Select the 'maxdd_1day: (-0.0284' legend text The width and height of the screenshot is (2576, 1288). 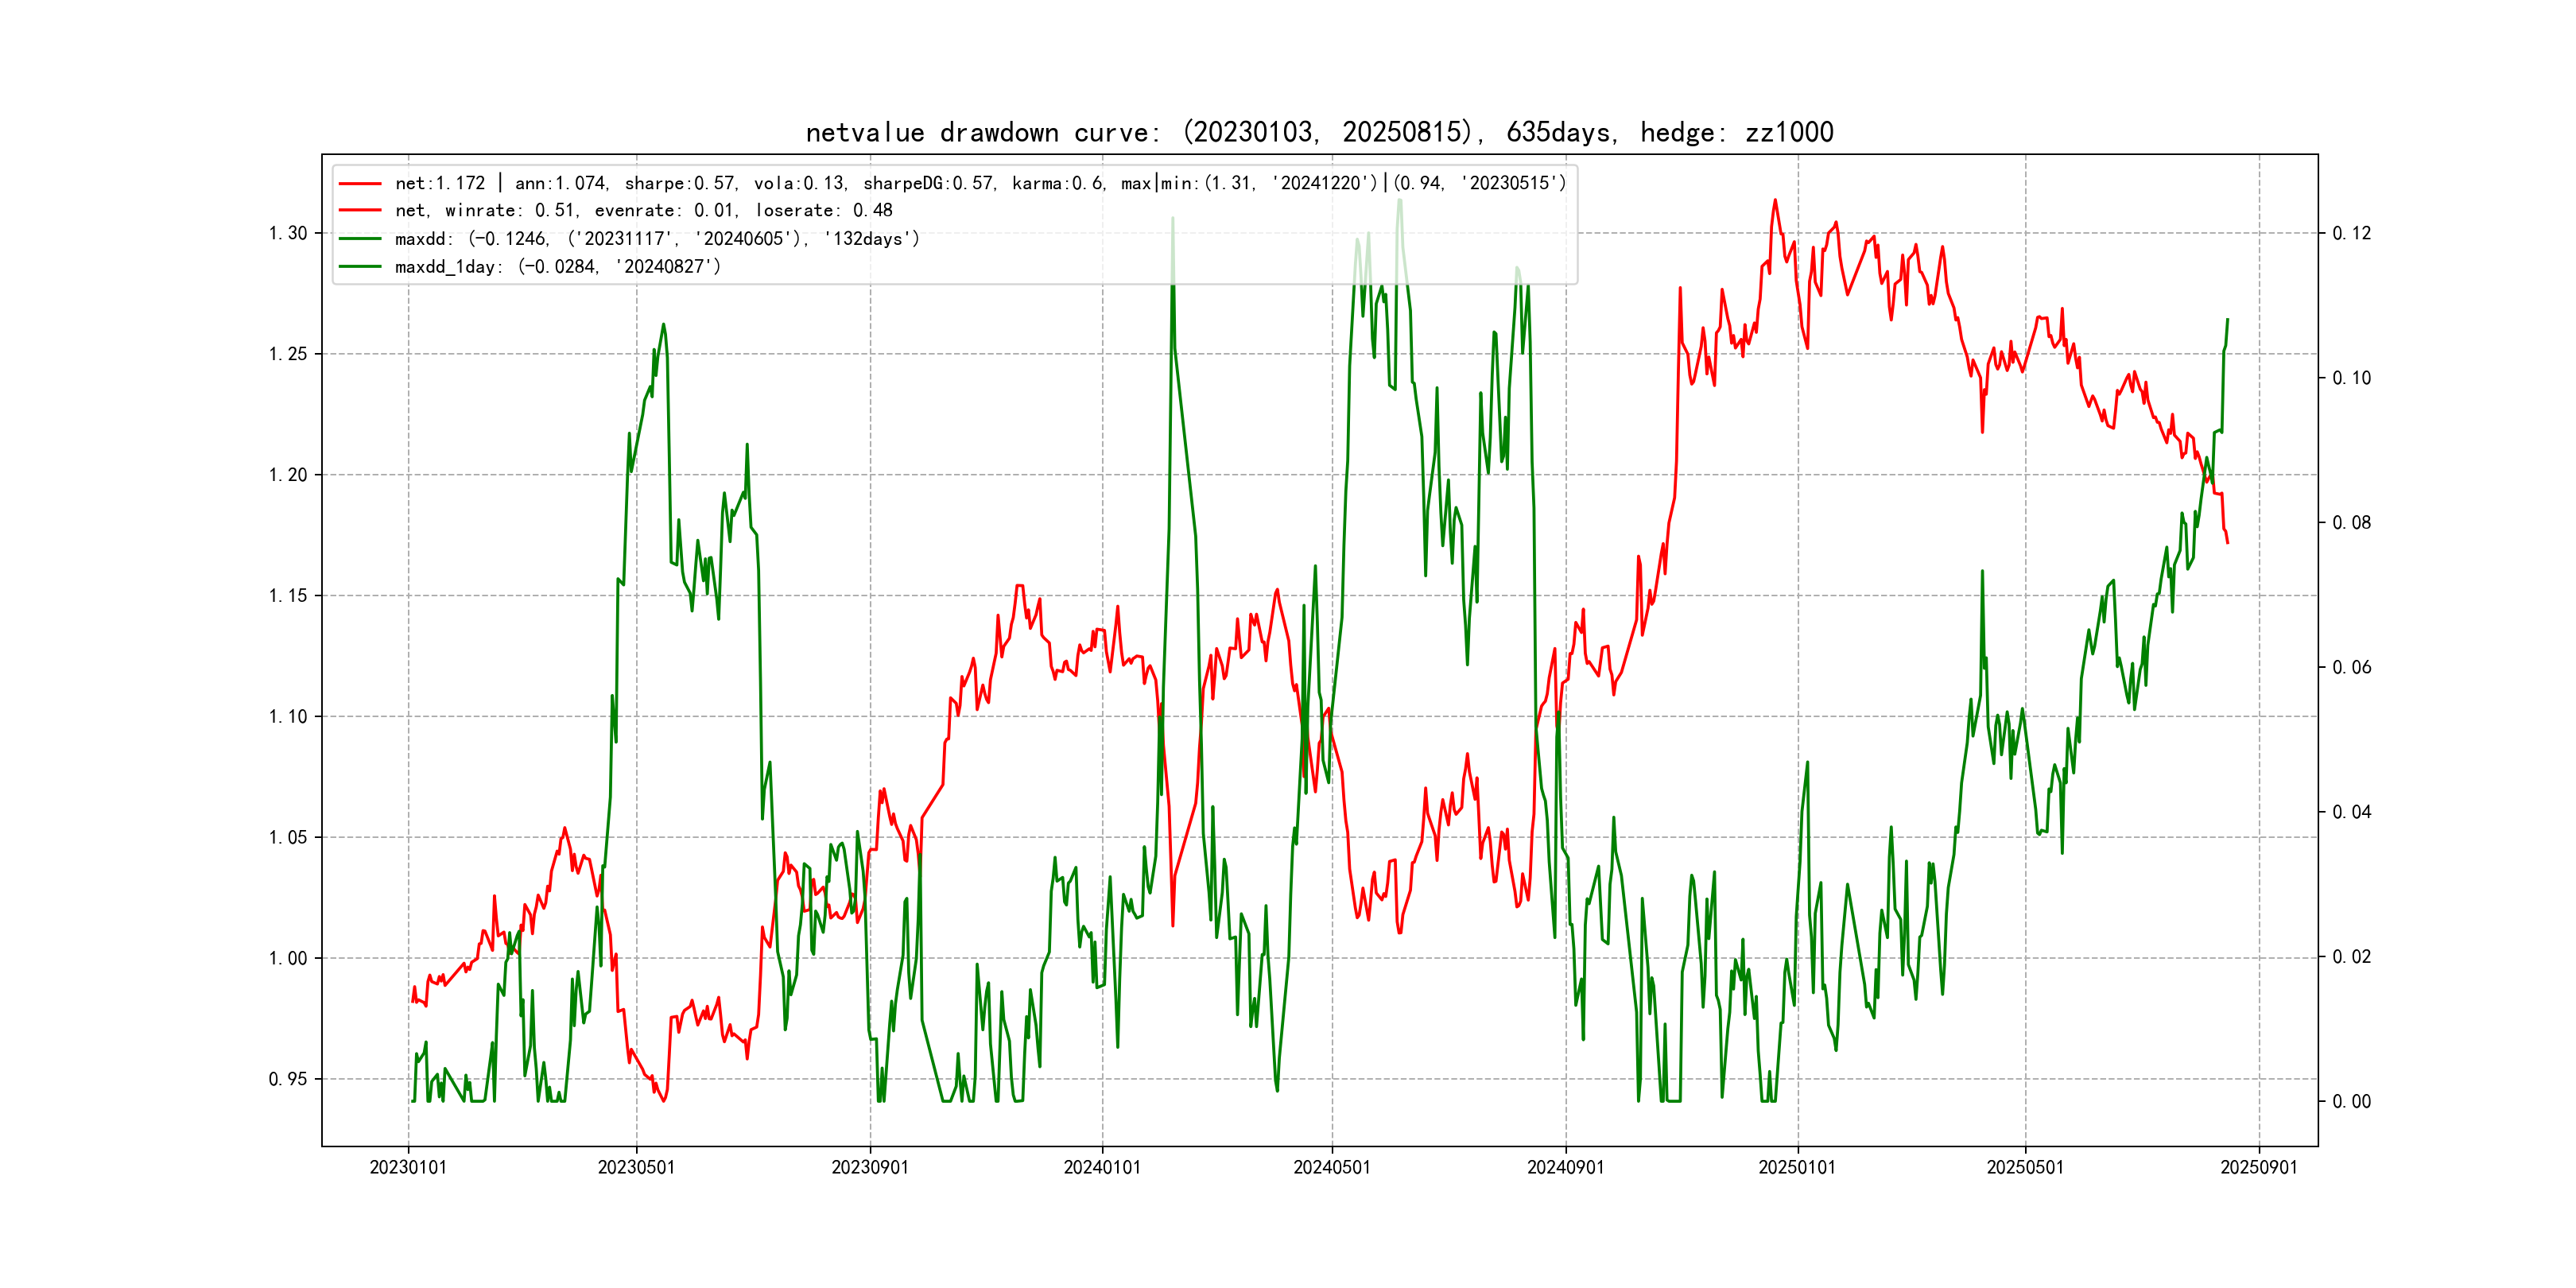[557, 267]
